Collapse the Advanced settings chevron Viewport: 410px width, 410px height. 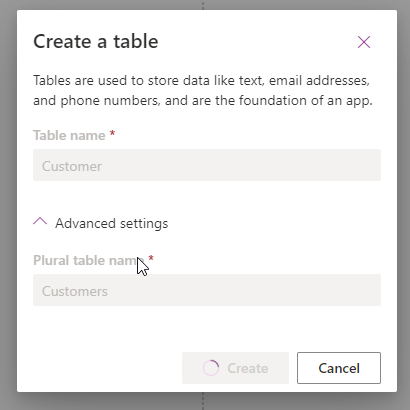click(40, 222)
